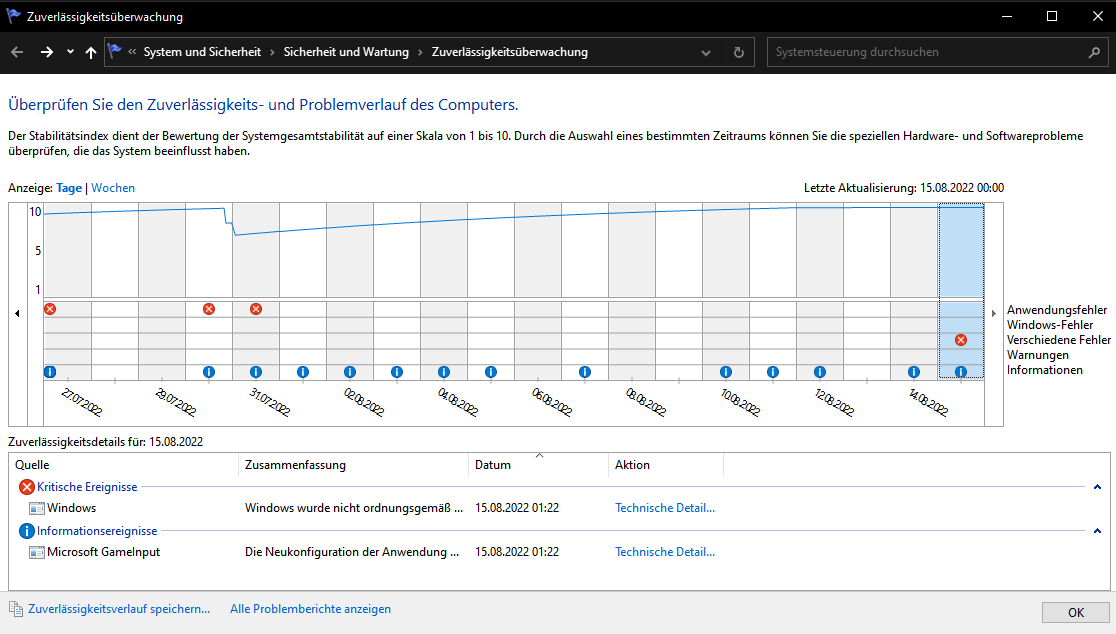The image size is (1116, 634).
Task: Click Zuverlässigkeitsverlauf speichern link
Action: [119, 609]
